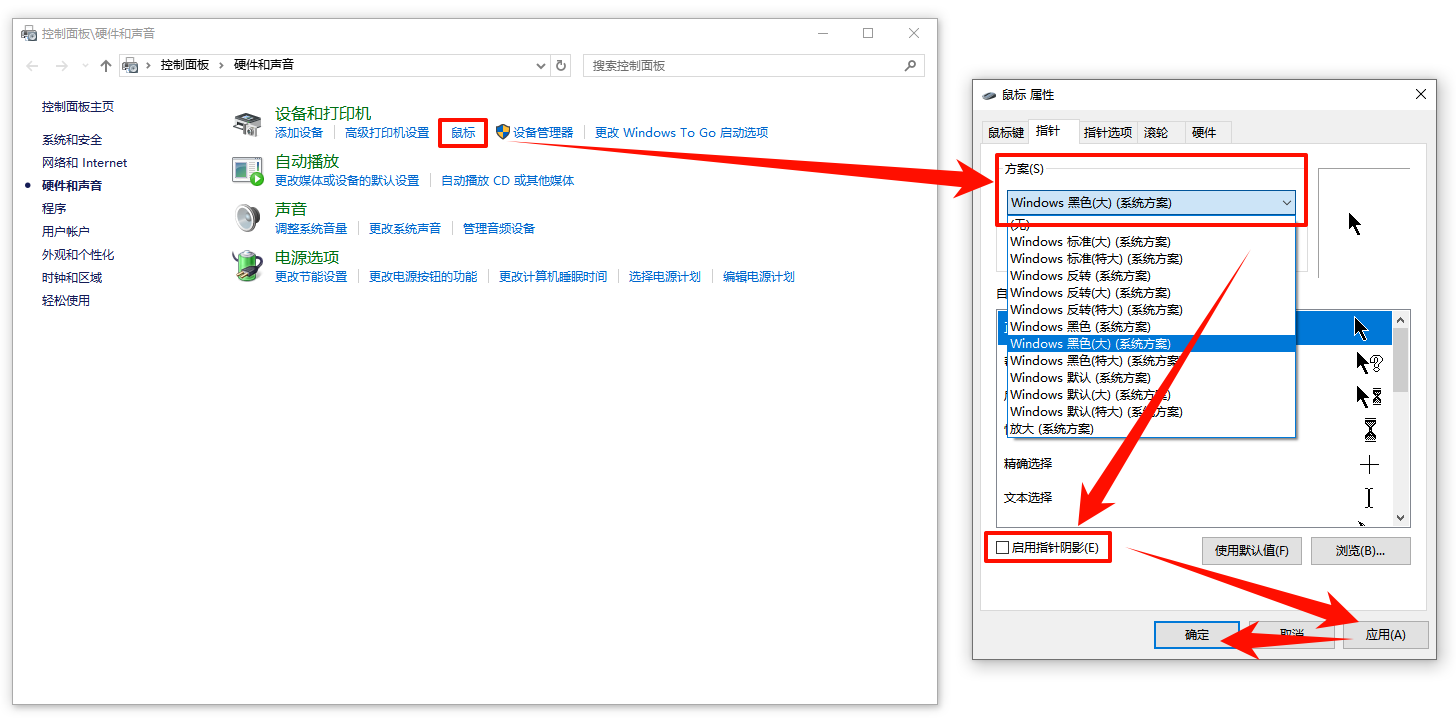Choose Windows 黑色 (系统方案) option
1456x724 pixels.
(1151, 326)
